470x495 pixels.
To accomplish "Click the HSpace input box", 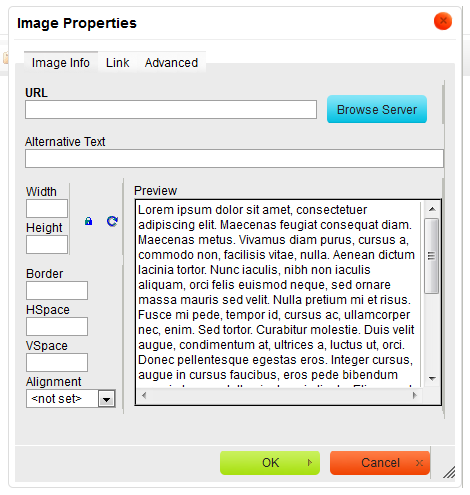I will pyautogui.click(x=57, y=326).
